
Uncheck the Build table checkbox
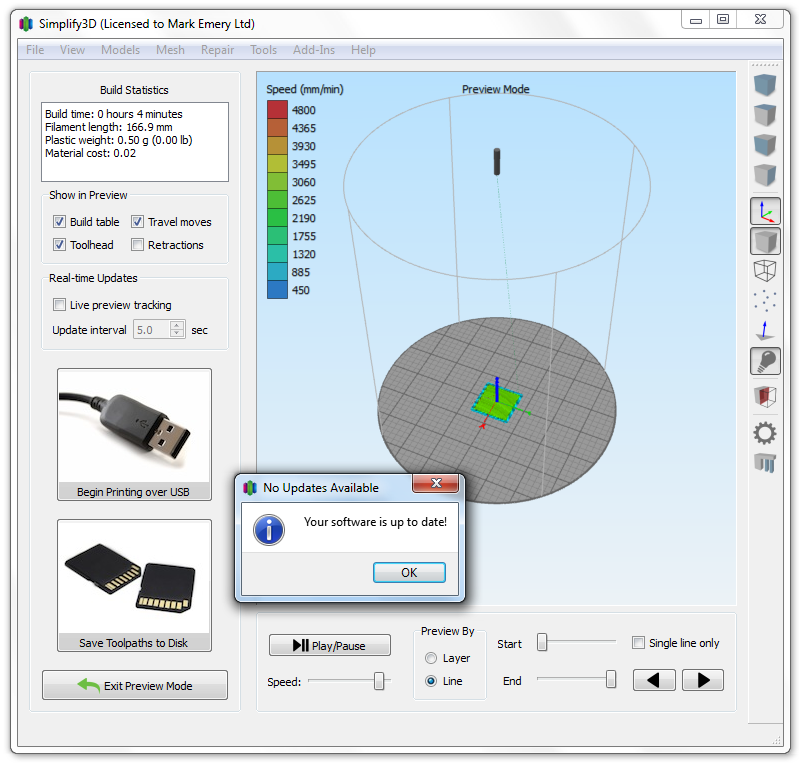[x=60, y=222]
